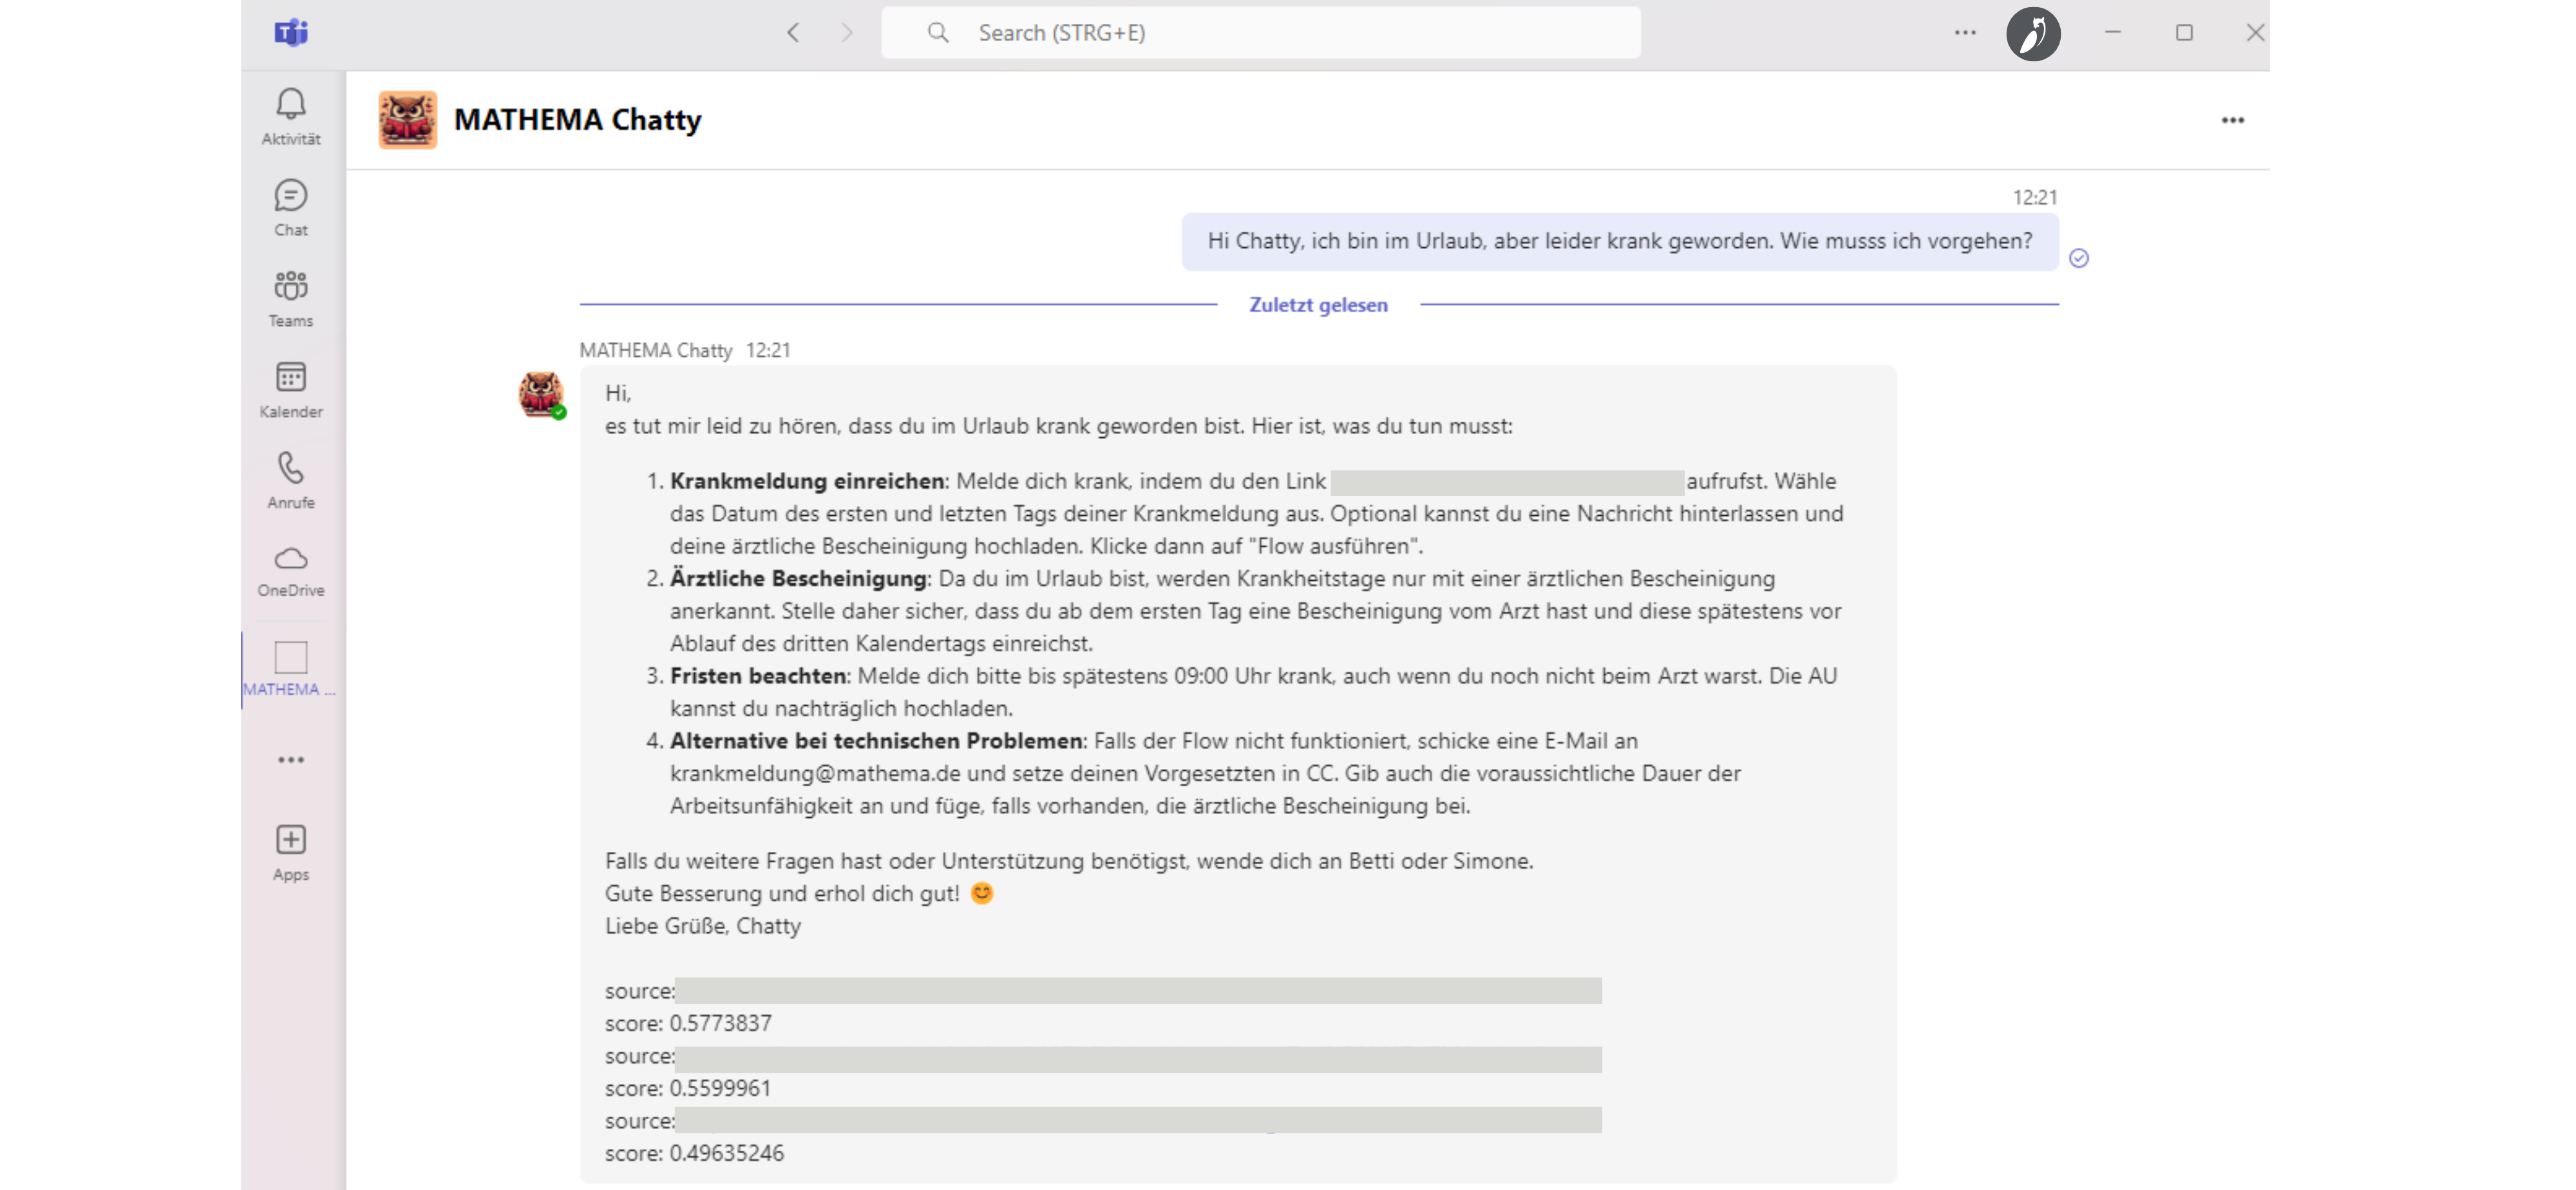Maximize the Teams window

(2184, 33)
